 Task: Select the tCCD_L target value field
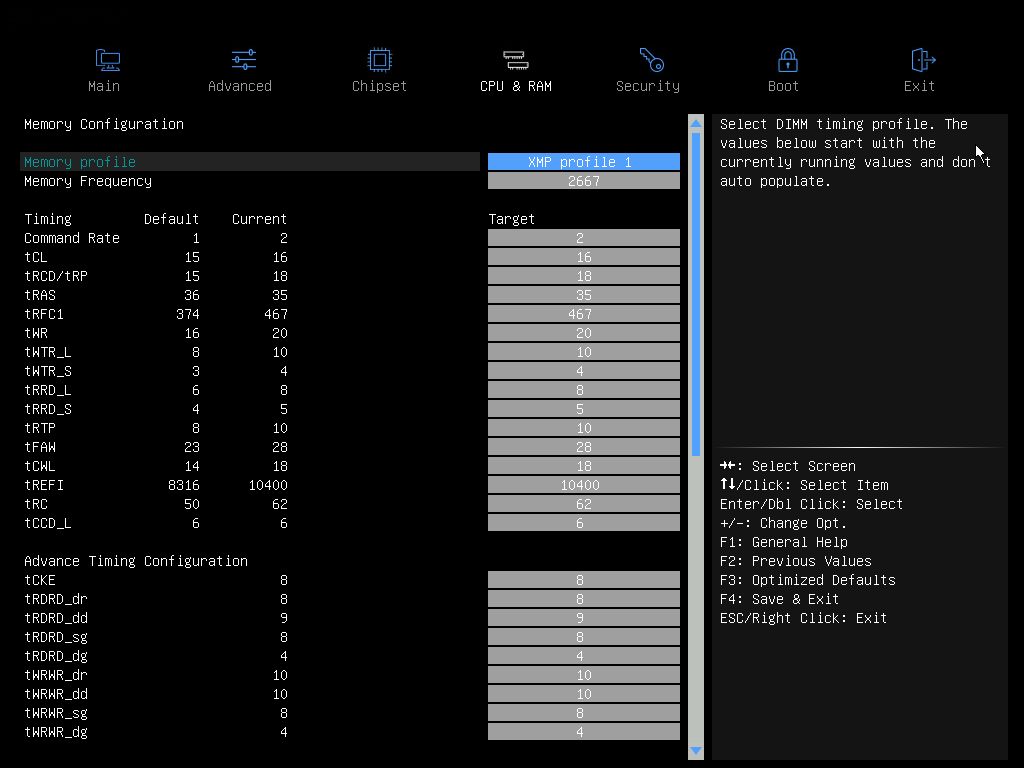[584, 522]
